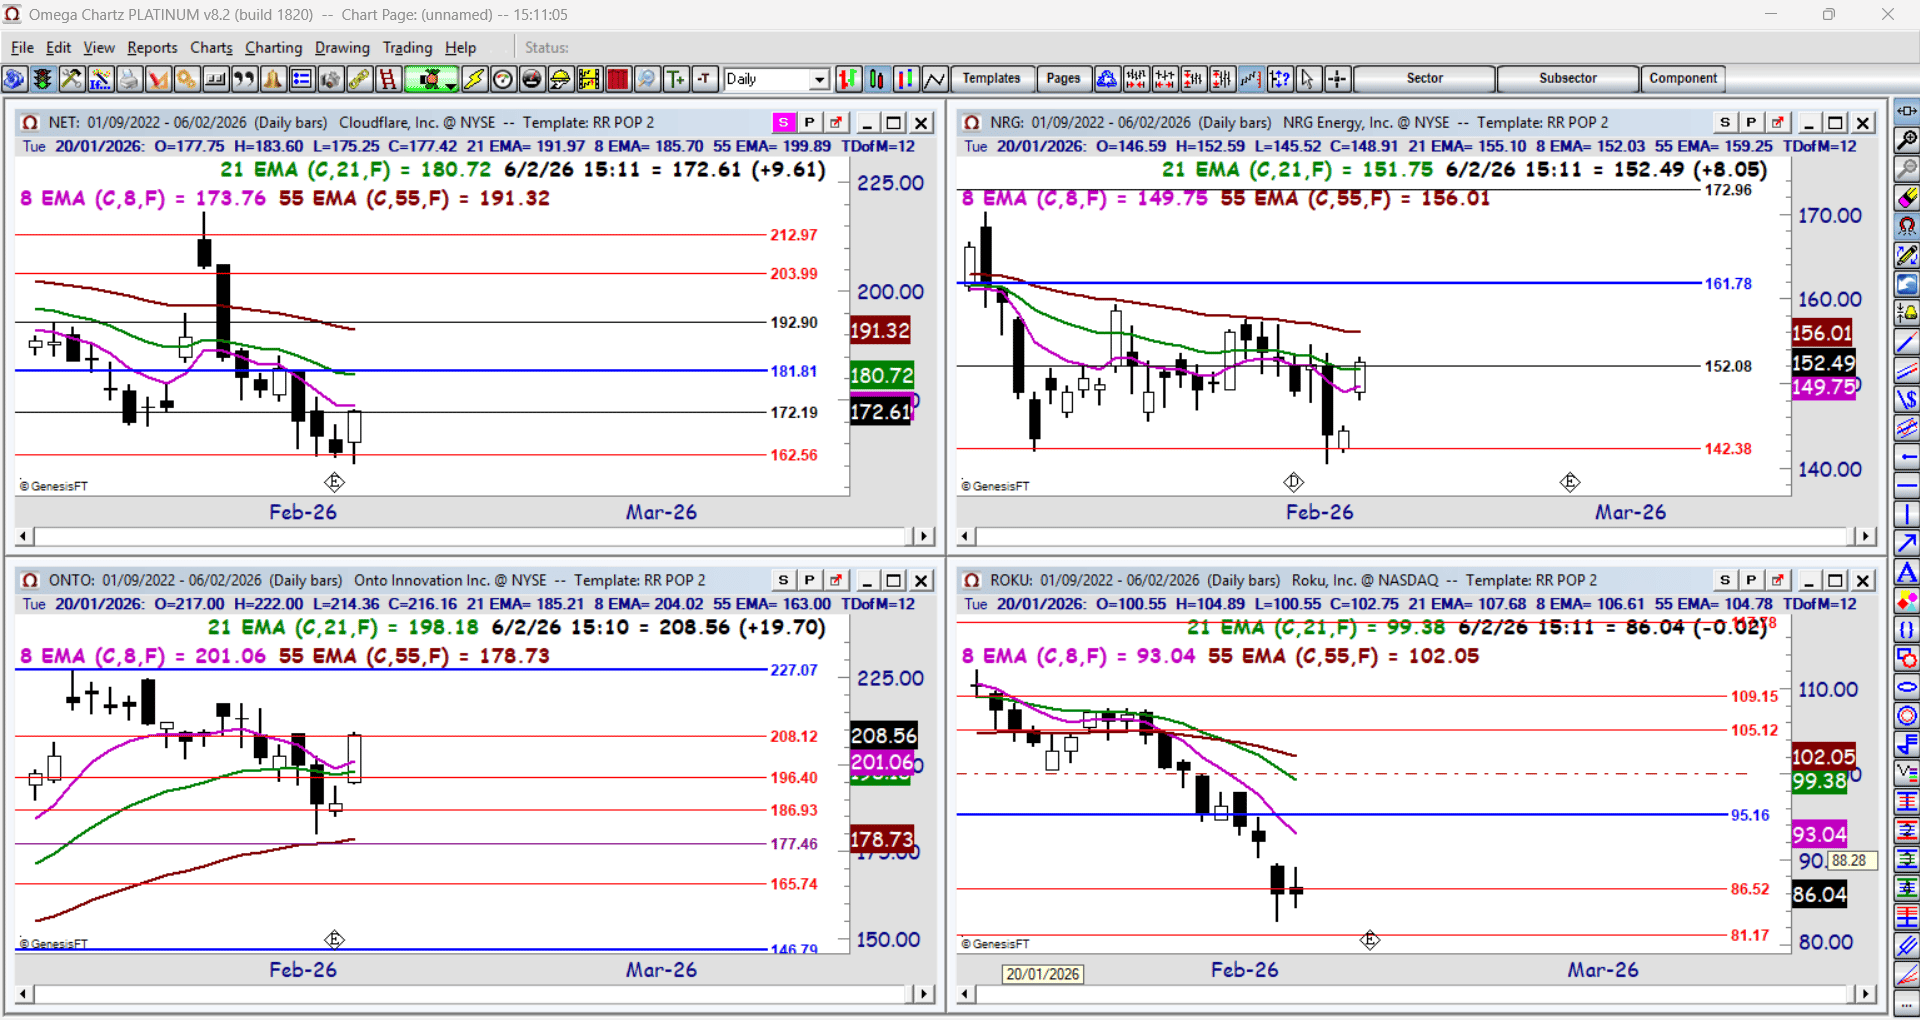Screen dimensions: 1920x1020
Task: Open the Edit menu
Action: (59, 47)
